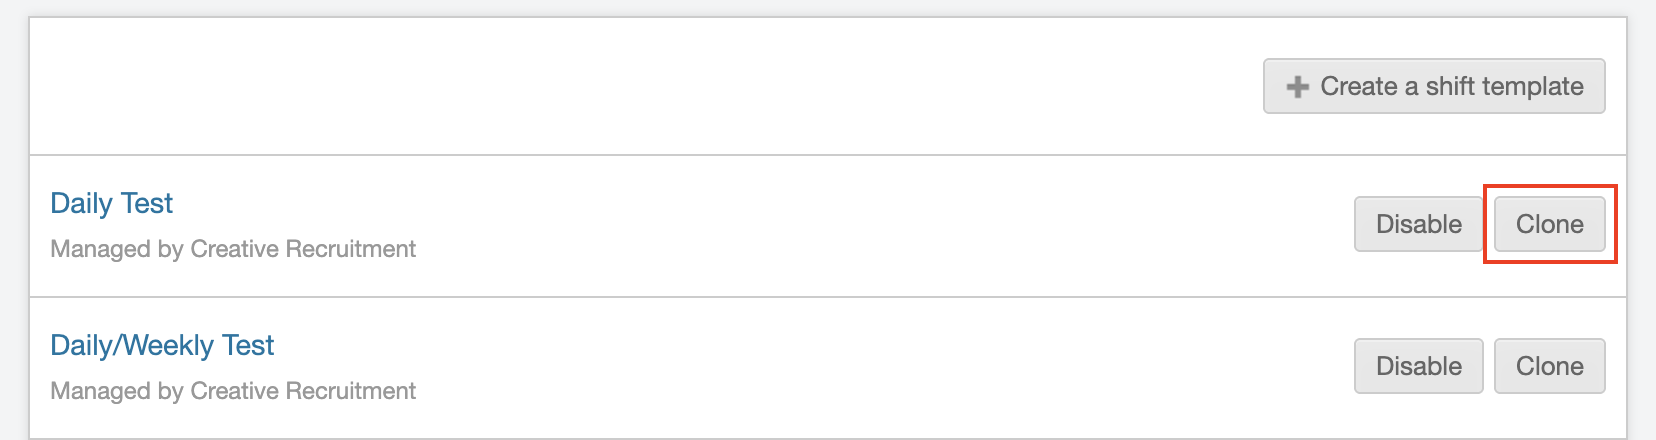The image size is (1656, 440).
Task: Clone the Daily Test template
Action: pyautogui.click(x=1549, y=224)
